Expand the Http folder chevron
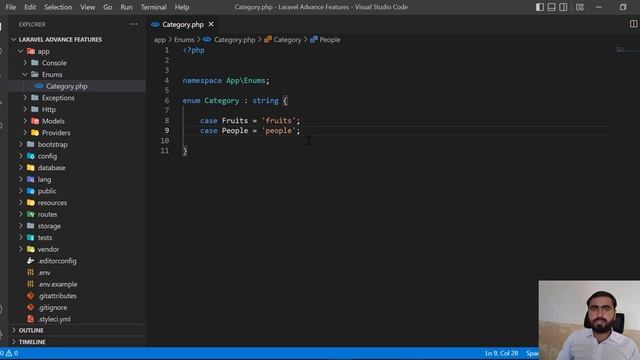This screenshot has width=640, height=360. 25,109
